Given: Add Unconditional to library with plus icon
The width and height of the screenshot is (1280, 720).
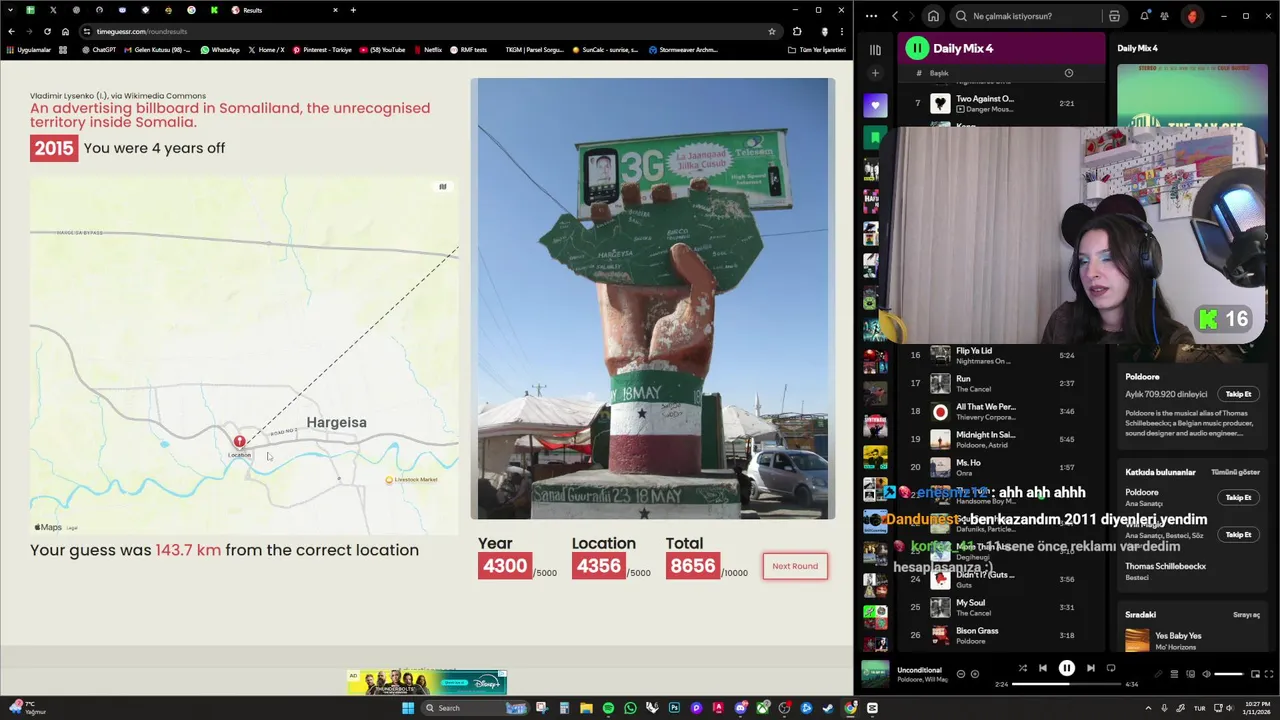Looking at the screenshot, I should (975, 674).
